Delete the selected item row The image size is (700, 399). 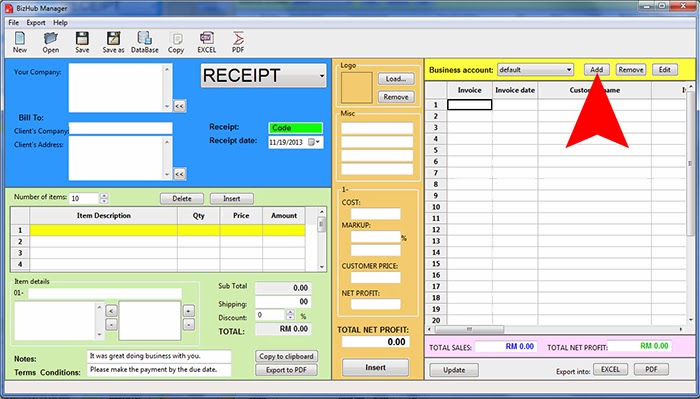182,199
